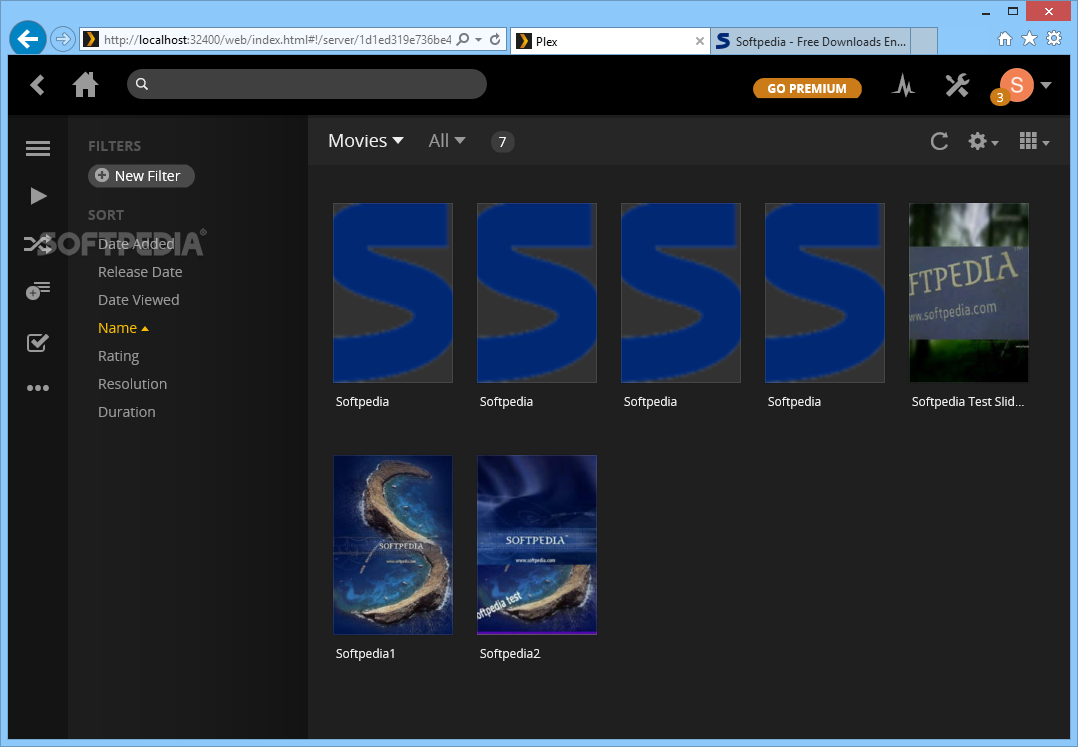The image size is (1078, 747).
Task: Click the Softpedia Test Slid... title
Action: pos(968,401)
